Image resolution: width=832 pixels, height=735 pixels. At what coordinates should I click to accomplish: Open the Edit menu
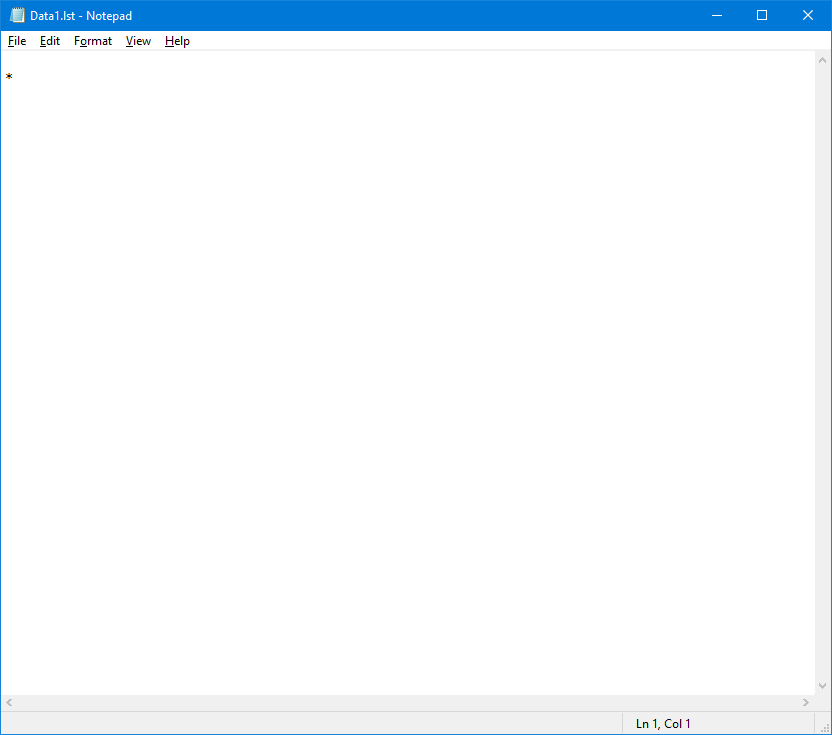(x=50, y=41)
